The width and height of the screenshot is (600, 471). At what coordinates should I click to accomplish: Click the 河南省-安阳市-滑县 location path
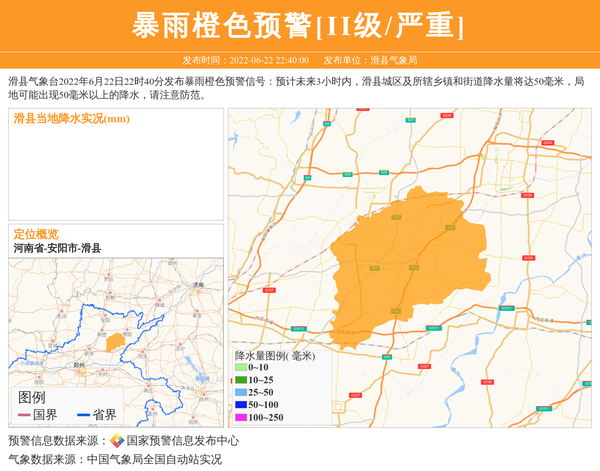57,248
